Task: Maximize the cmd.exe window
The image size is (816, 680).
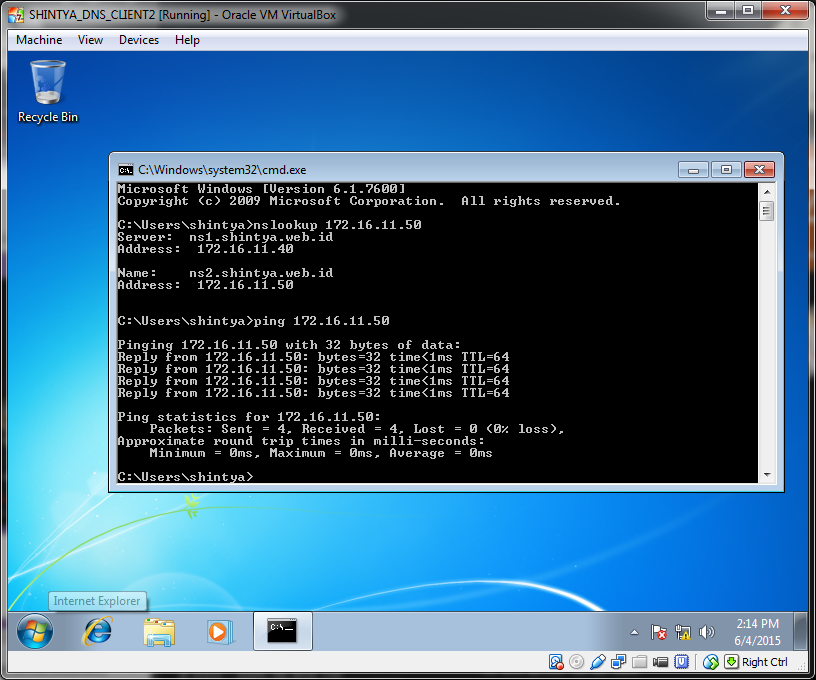Action: click(x=726, y=170)
